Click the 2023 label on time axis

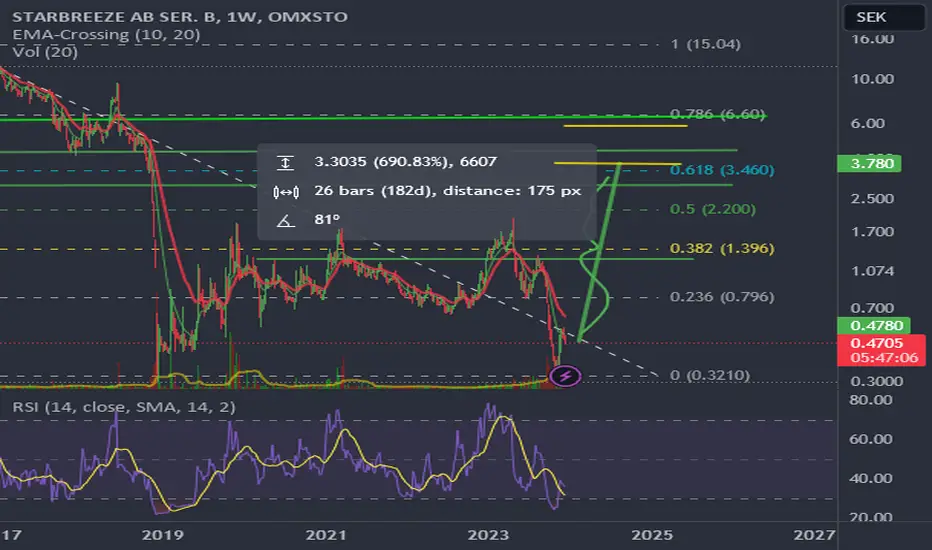pyautogui.click(x=488, y=535)
